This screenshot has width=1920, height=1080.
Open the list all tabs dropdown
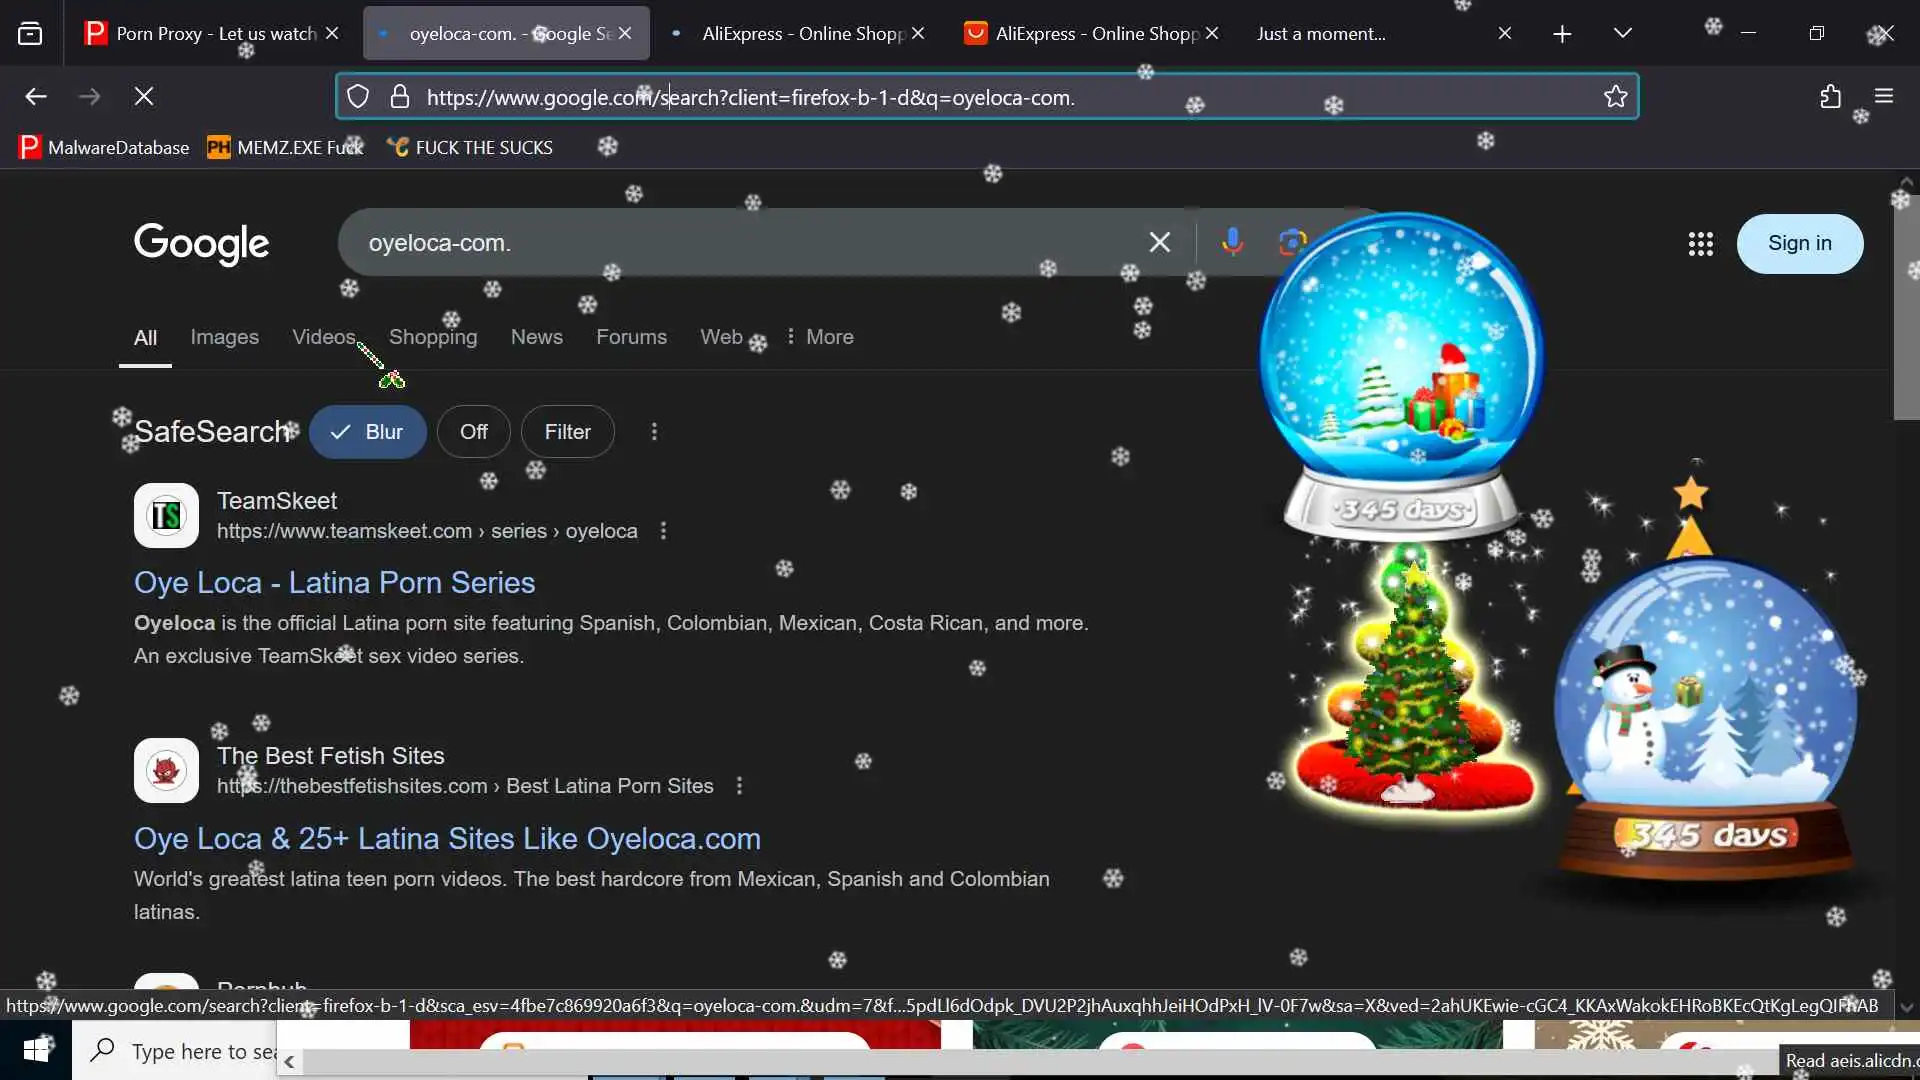click(1622, 34)
